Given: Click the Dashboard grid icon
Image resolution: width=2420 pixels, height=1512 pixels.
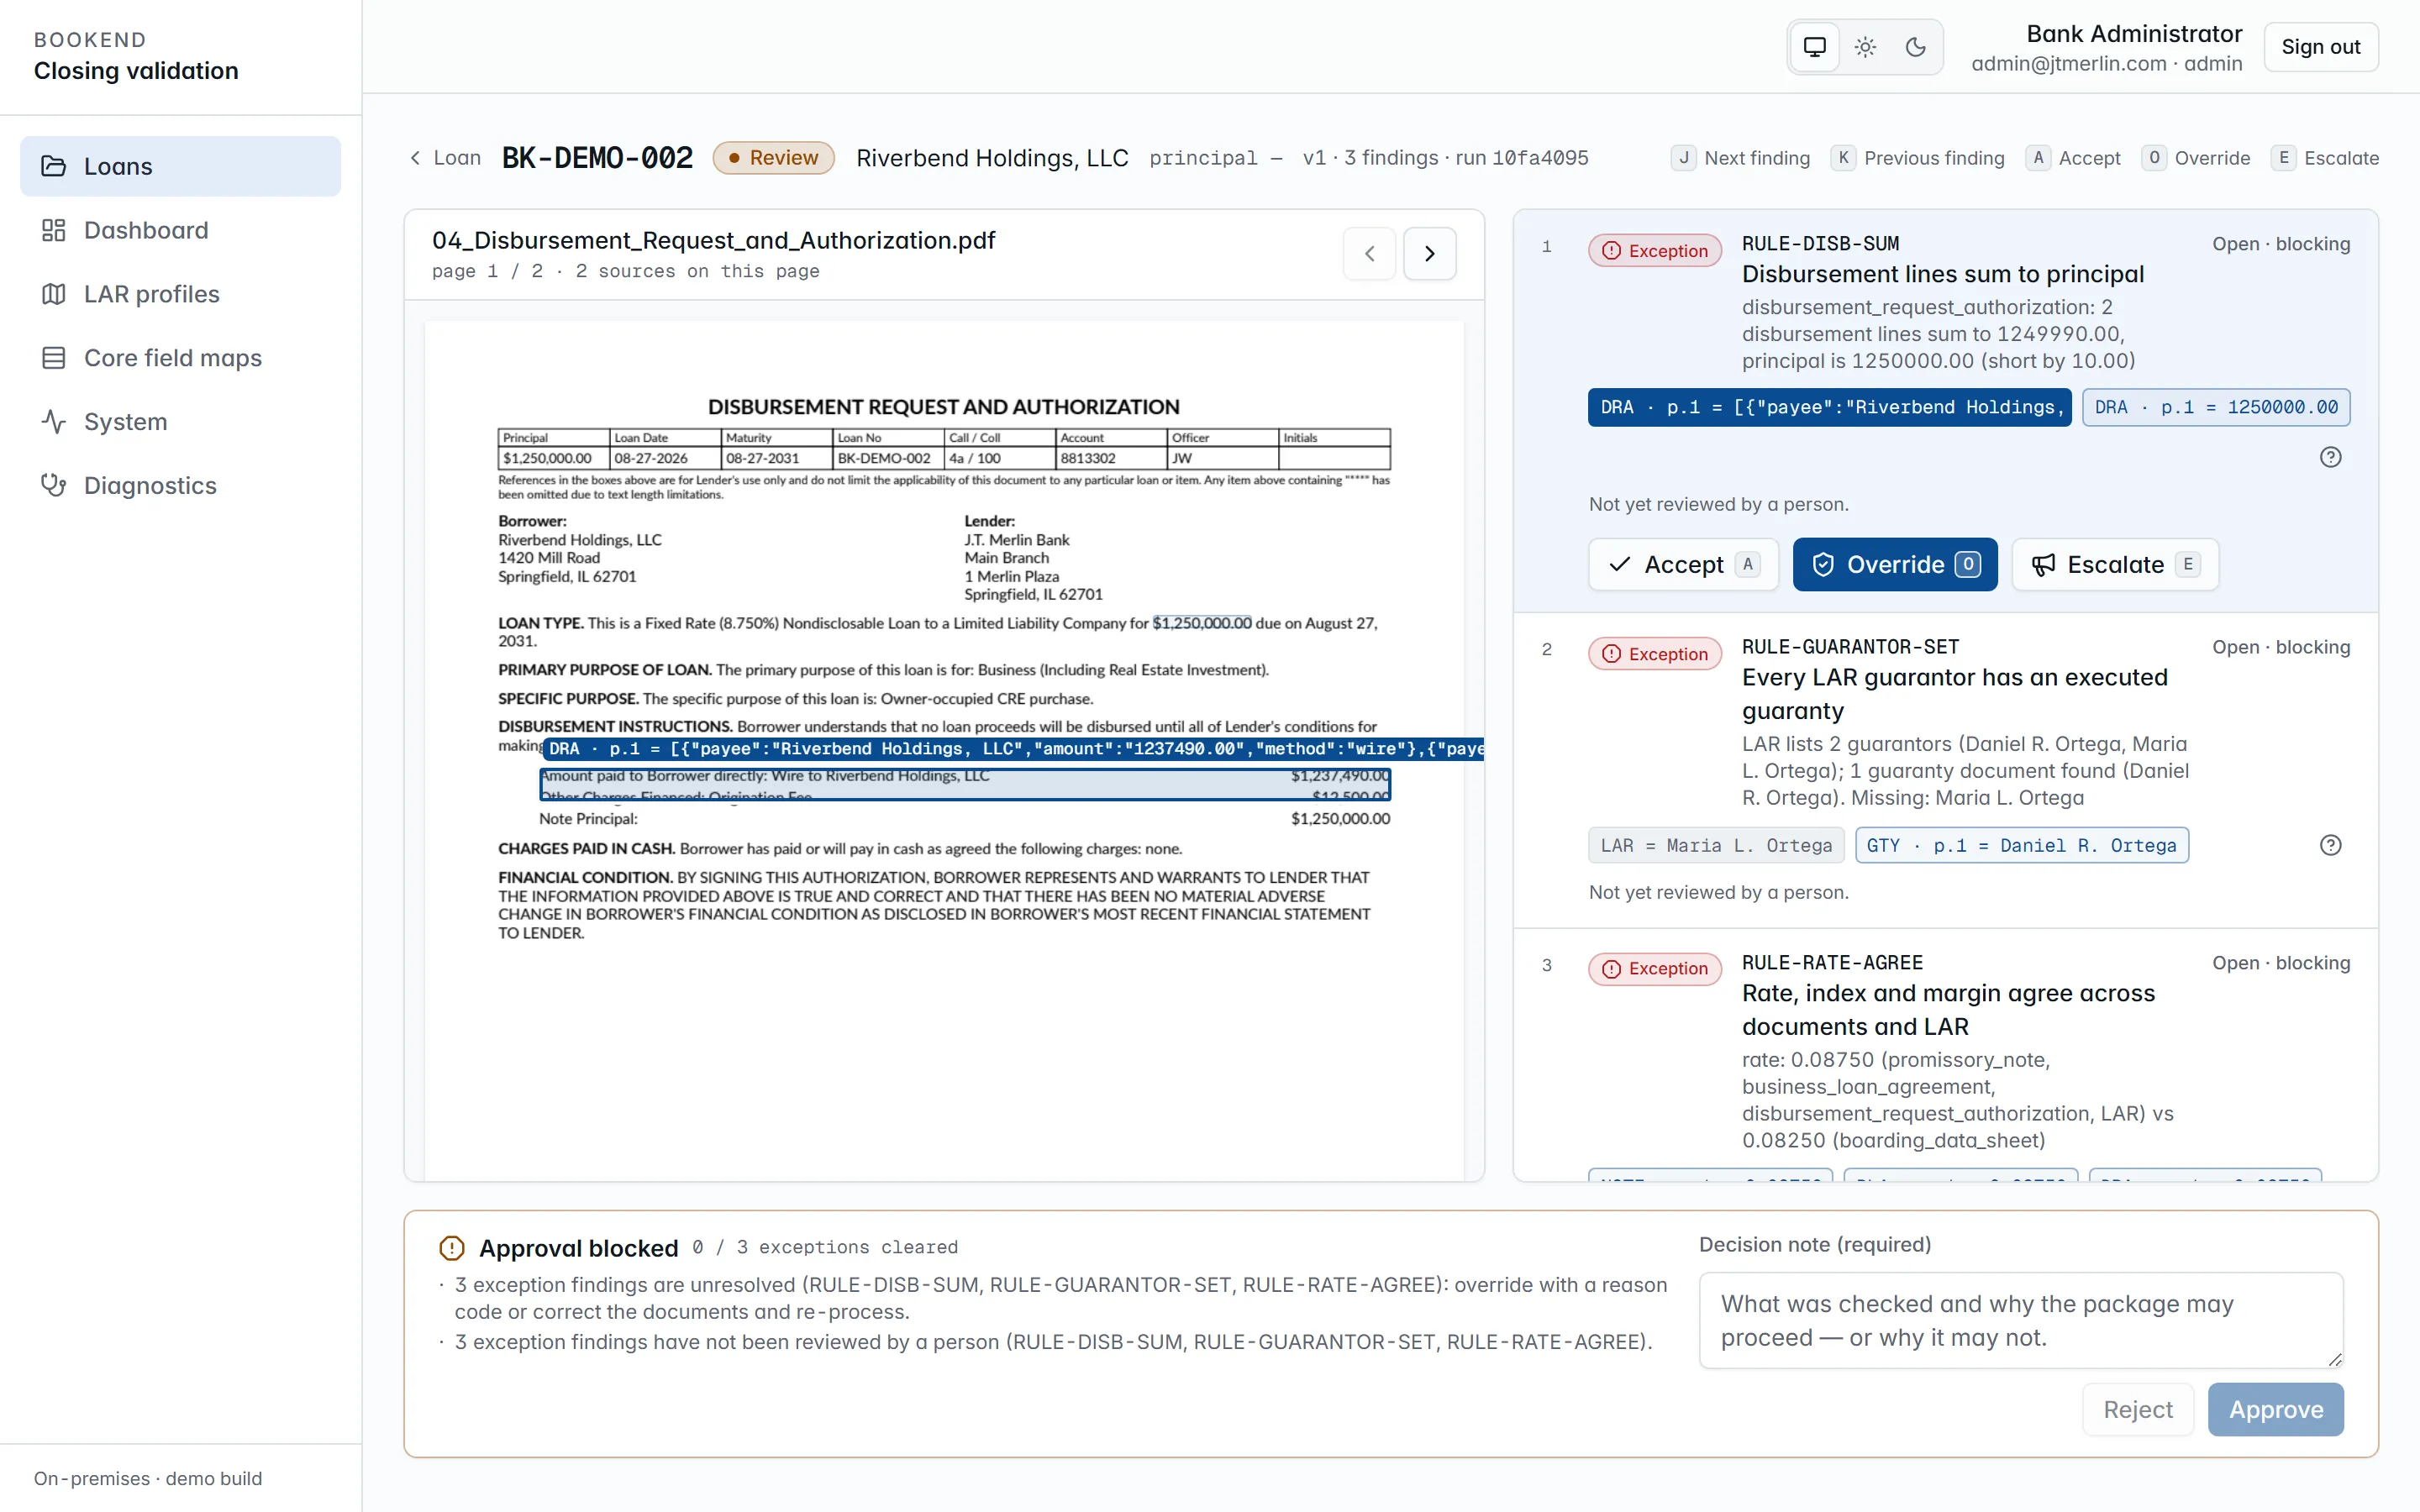Looking at the screenshot, I should [x=53, y=230].
